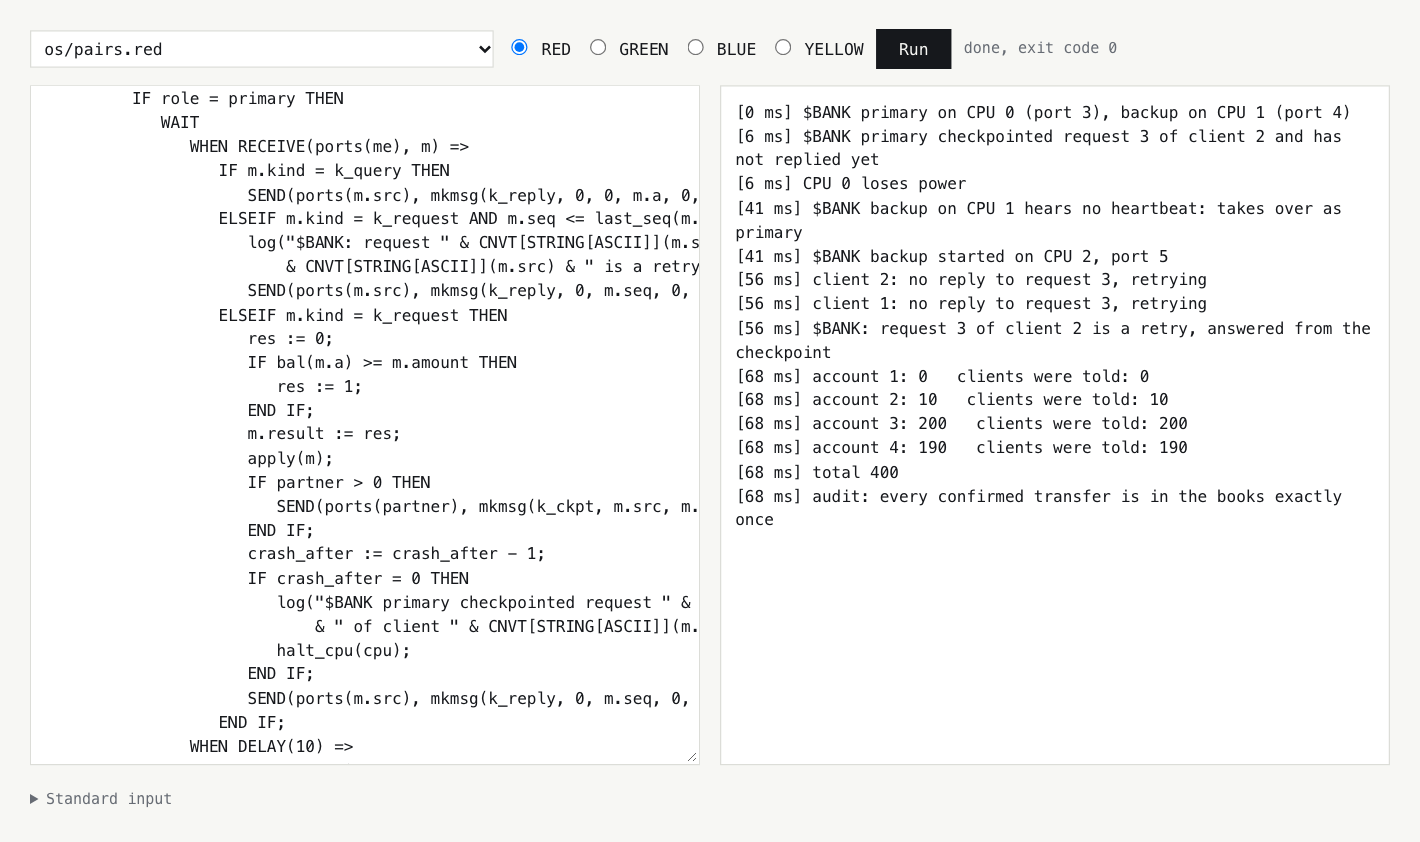
Task: Click output line '[68 ms] total 400'
Action: 817,472
